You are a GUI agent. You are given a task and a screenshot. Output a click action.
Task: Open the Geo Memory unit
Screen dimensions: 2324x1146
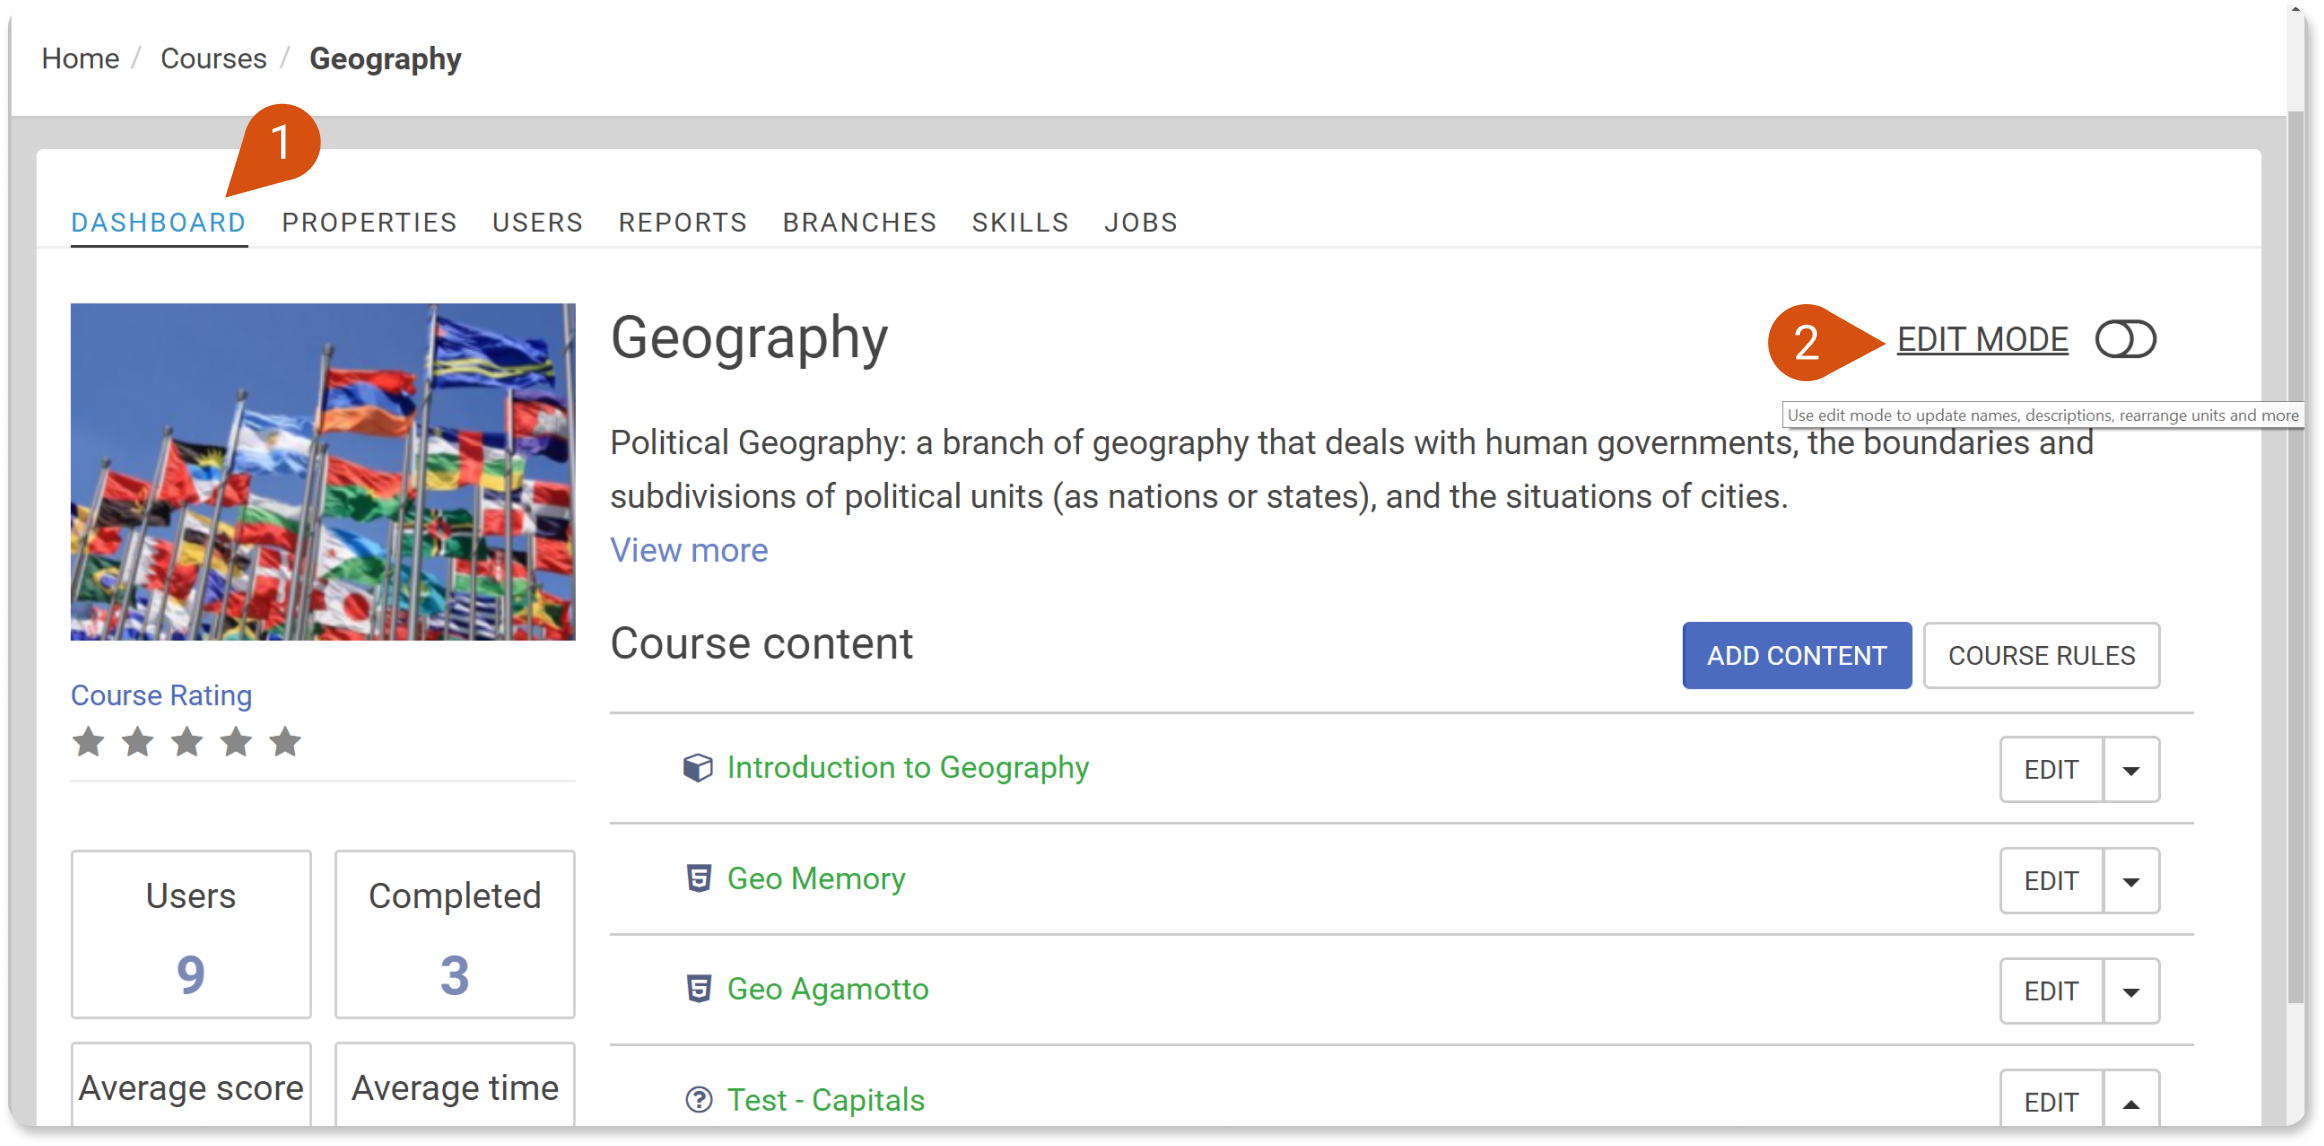pyautogui.click(x=816, y=879)
